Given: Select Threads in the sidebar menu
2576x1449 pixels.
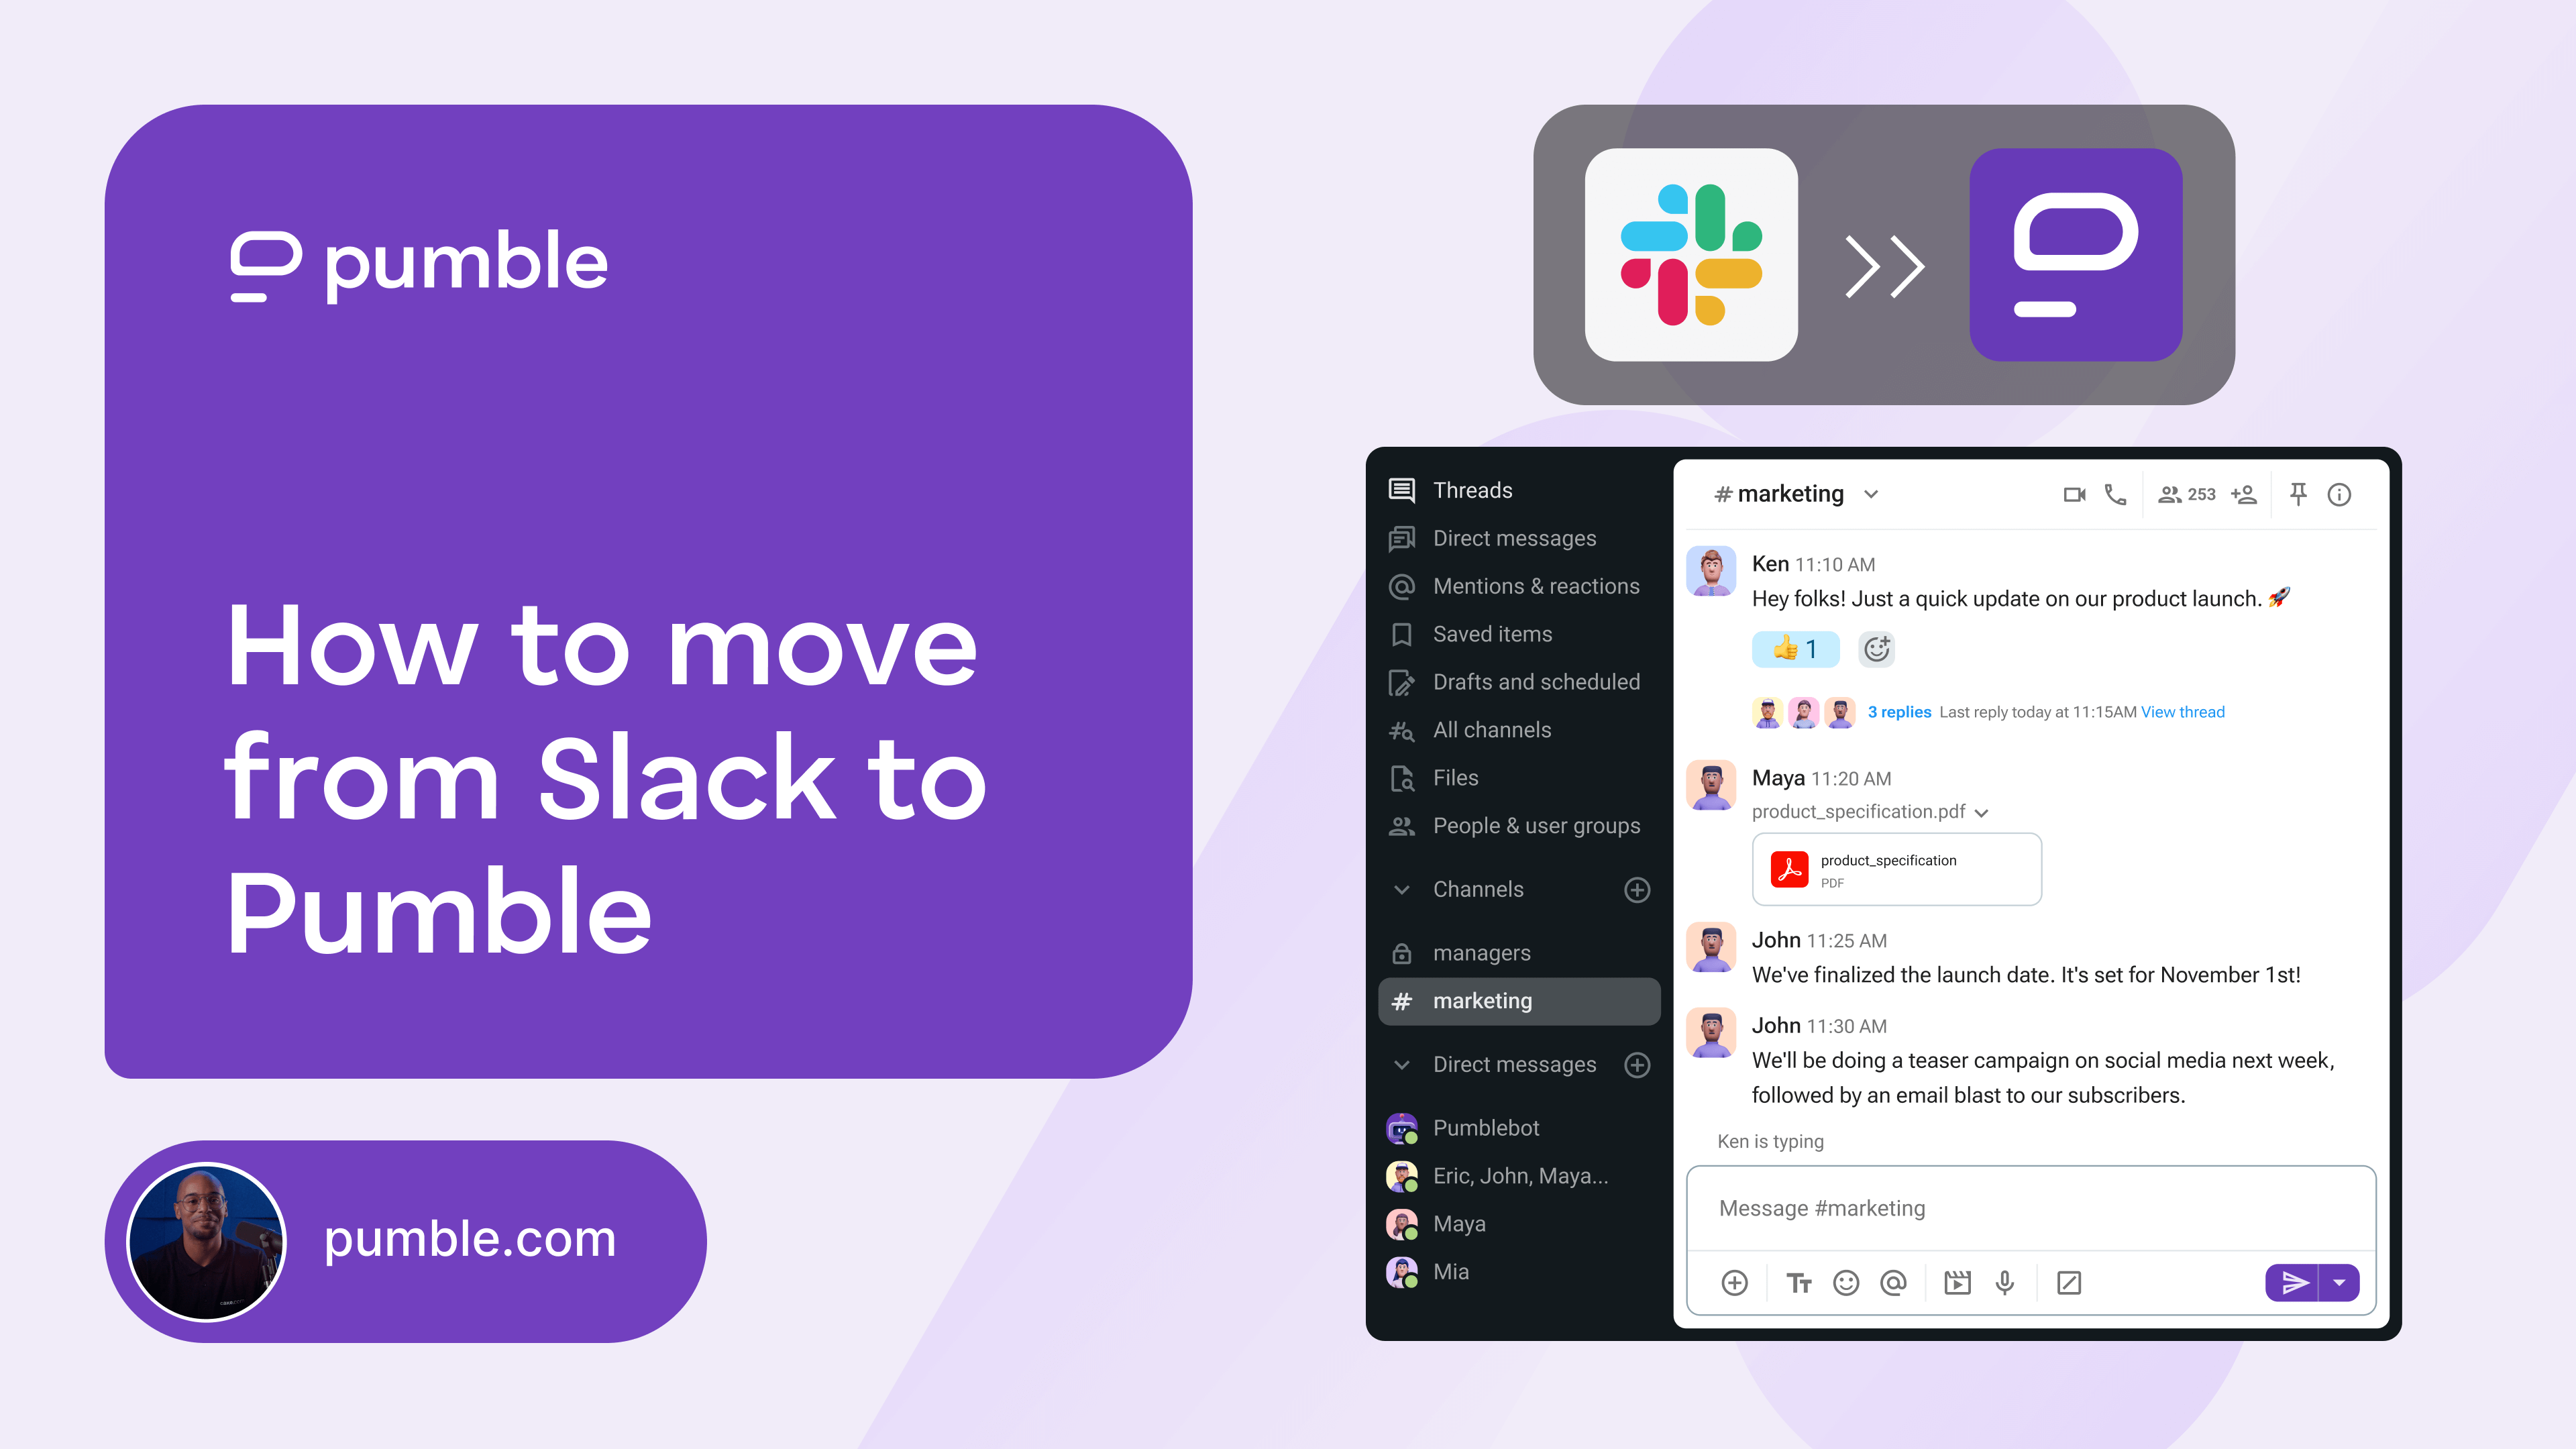Looking at the screenshot, I should (x=1474, y=490).
